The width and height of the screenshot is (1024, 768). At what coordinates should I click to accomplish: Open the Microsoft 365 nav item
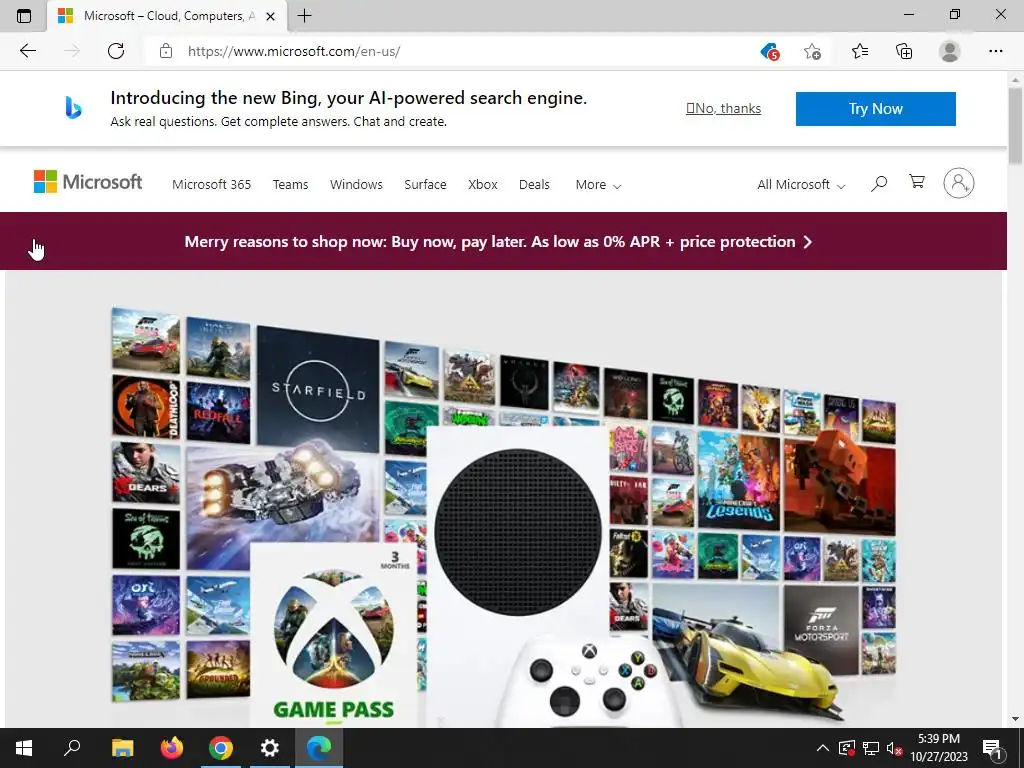[212, 185]
